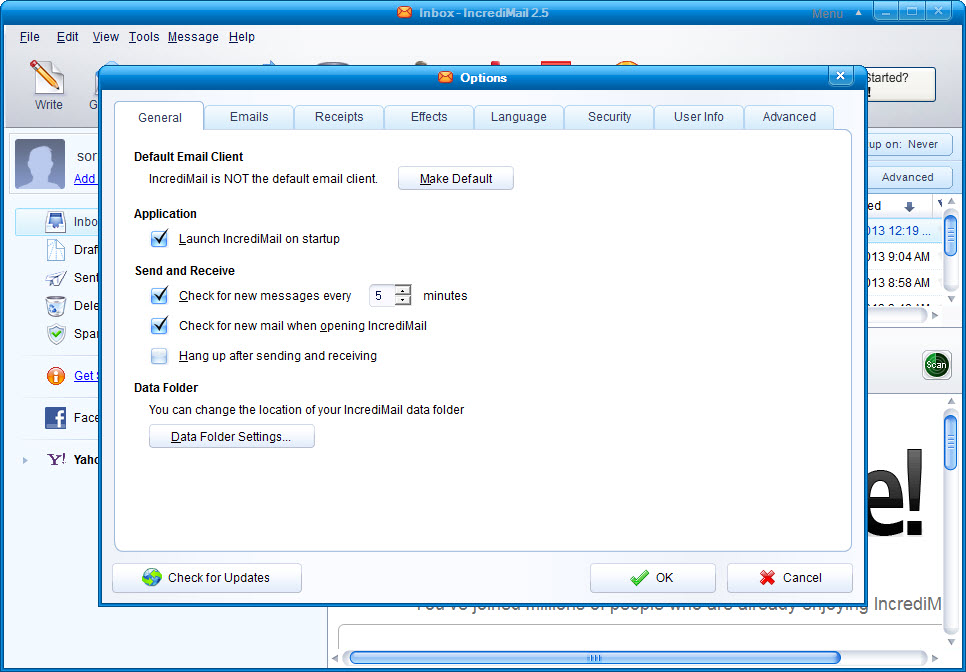Image resolution: width=966 pixels, height=672 pixels.
Task: Click the orange info icon beside Get link
Action: pyautogui.click(x=55, y=376)
